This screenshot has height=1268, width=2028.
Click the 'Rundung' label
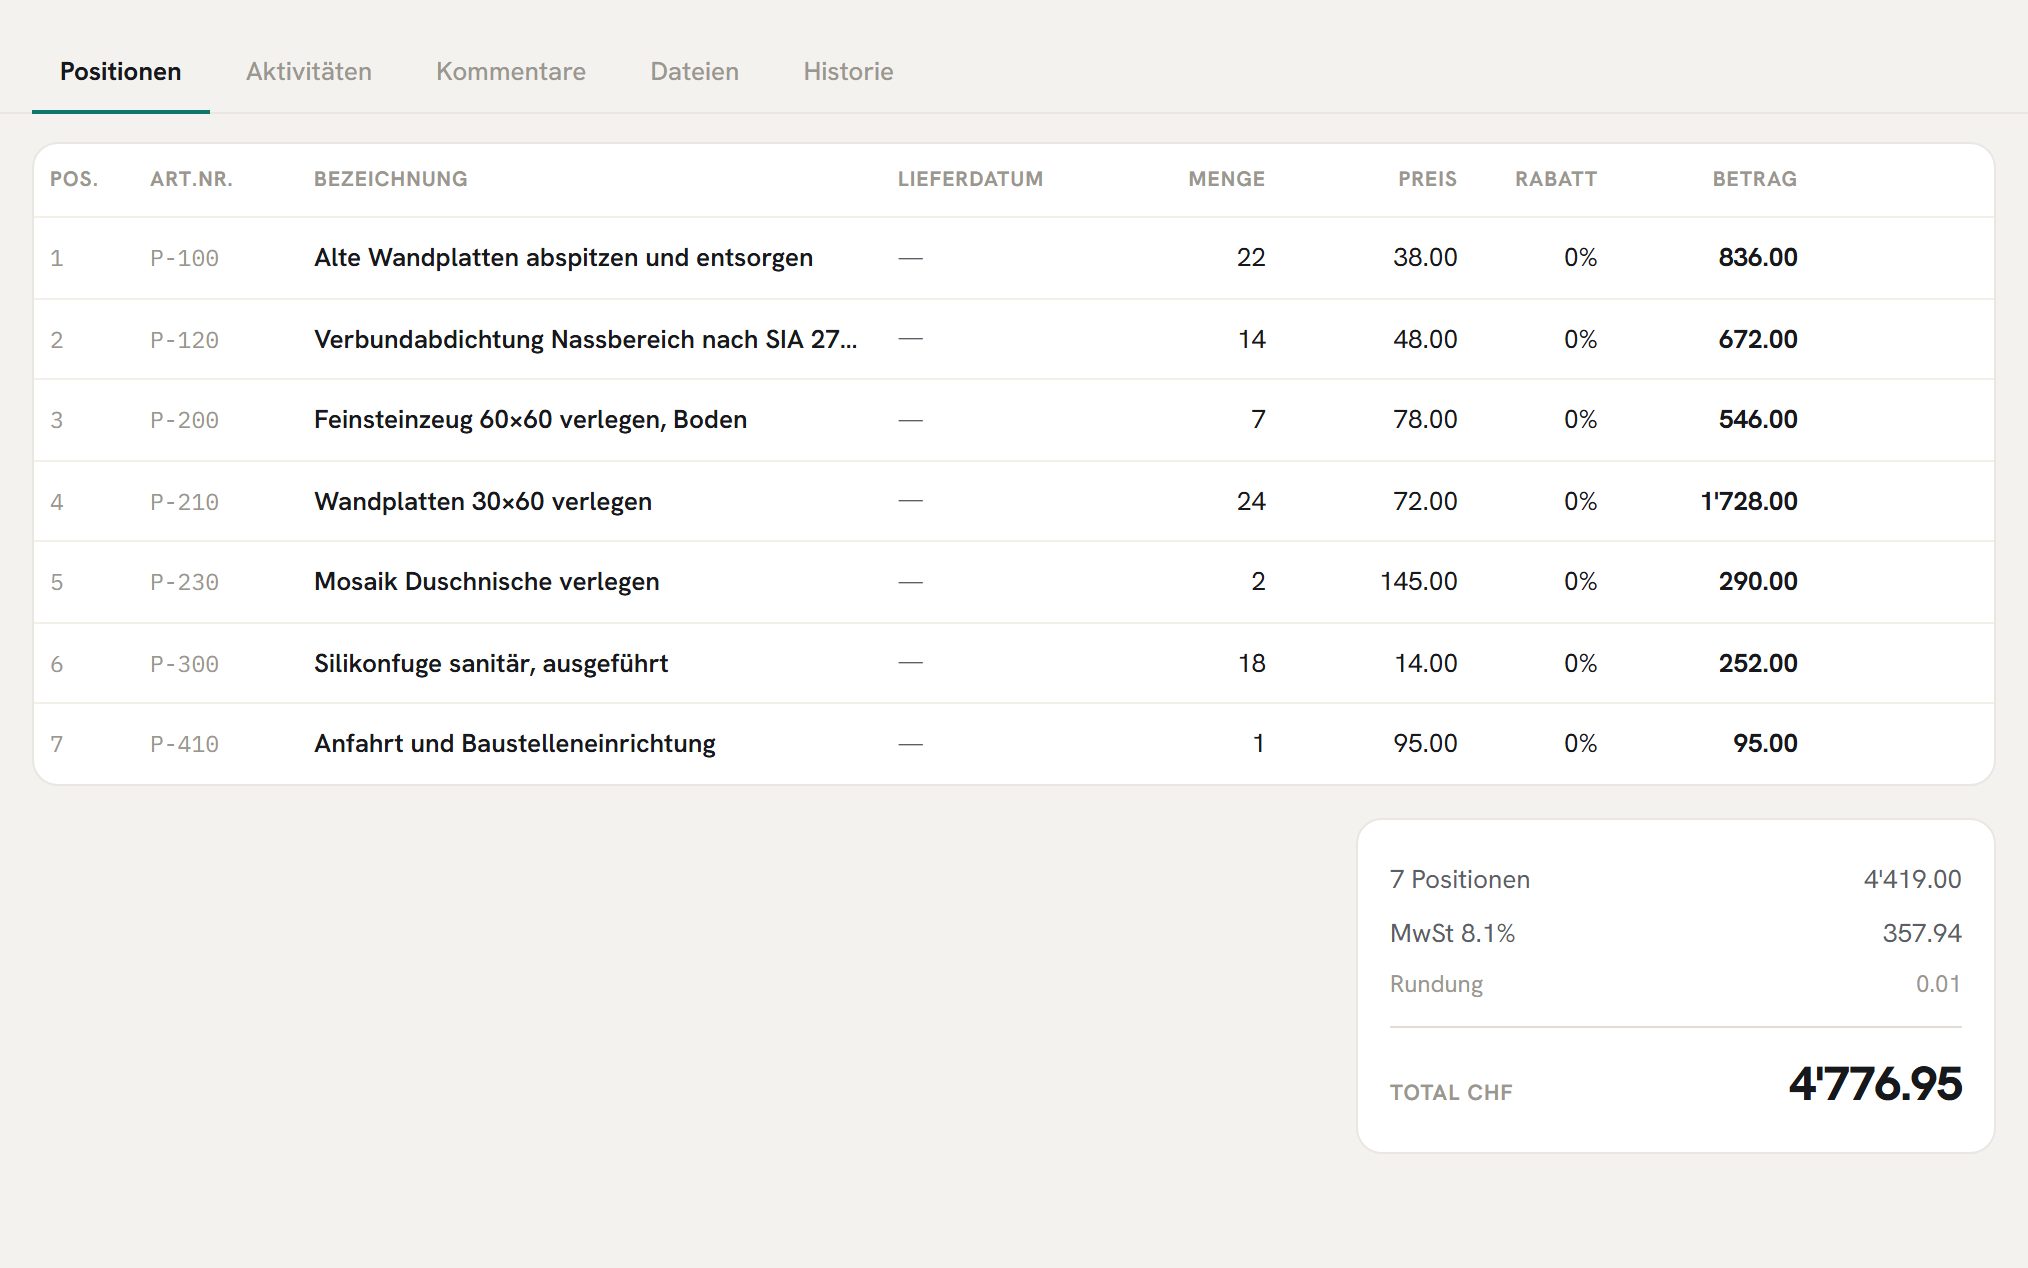point(1436,985)
